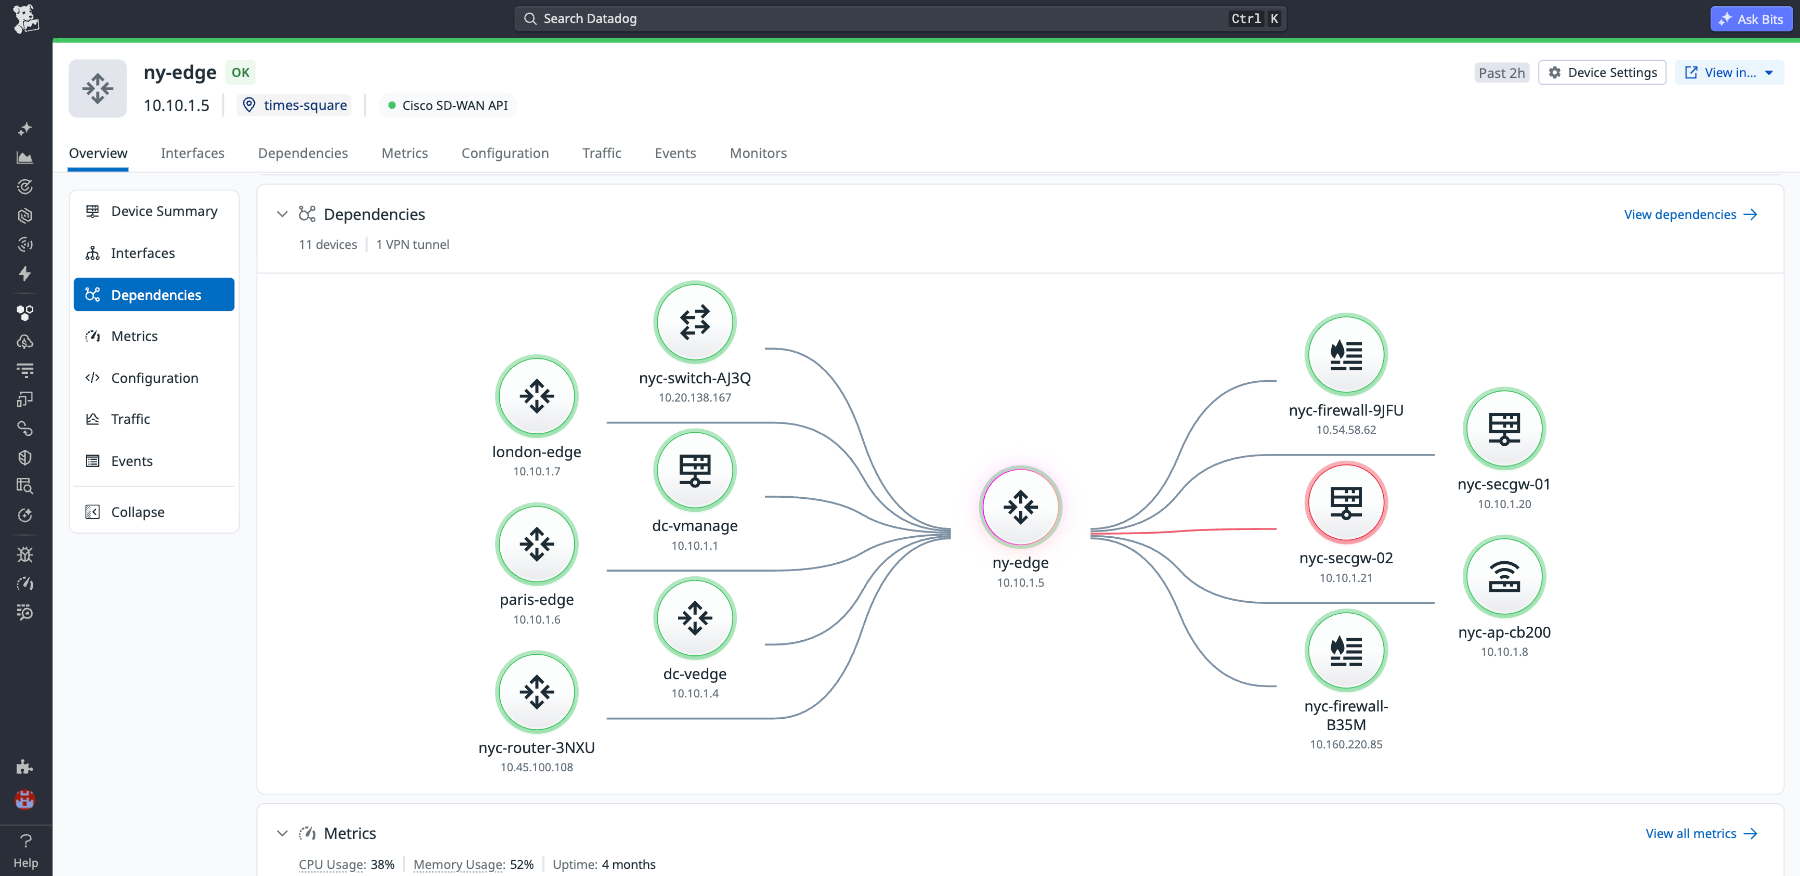Switch to the Configuration tab
1800x876 pixels.
[x=505, y=153]
